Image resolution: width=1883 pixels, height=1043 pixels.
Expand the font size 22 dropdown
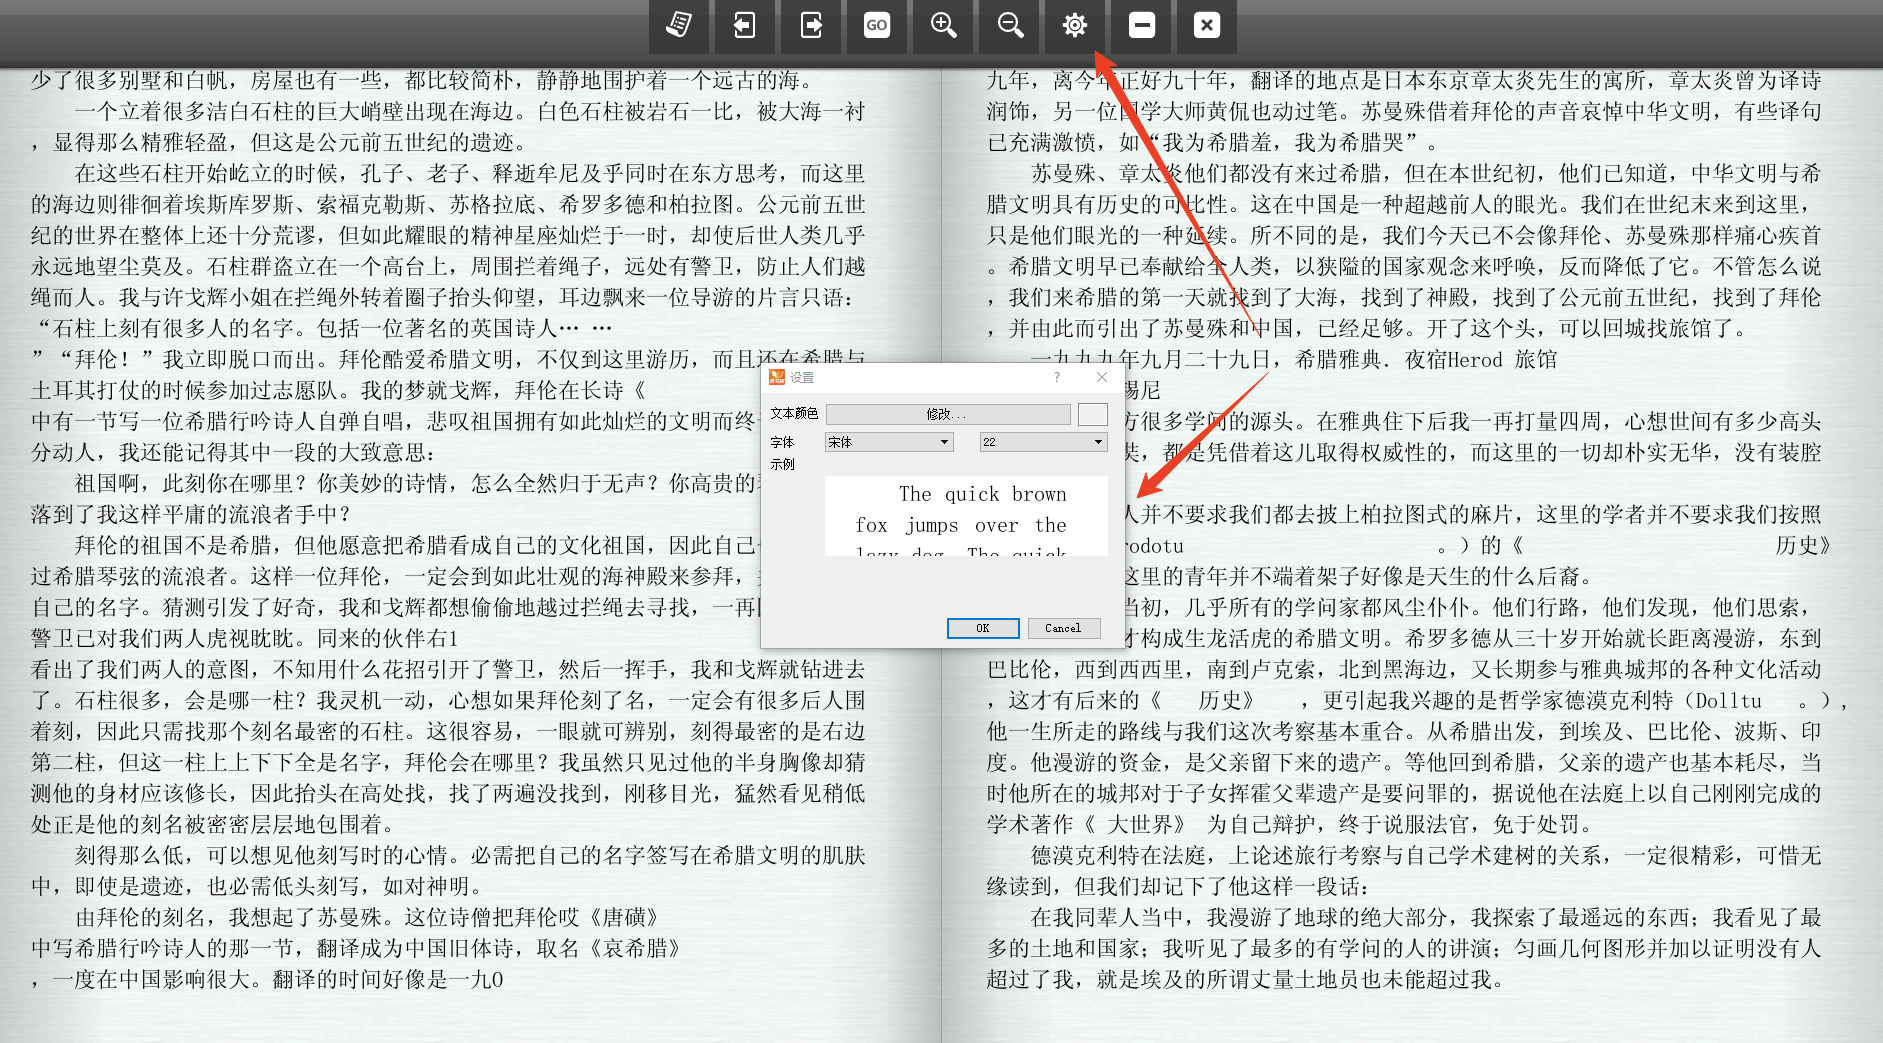[x=1043, y=442]
